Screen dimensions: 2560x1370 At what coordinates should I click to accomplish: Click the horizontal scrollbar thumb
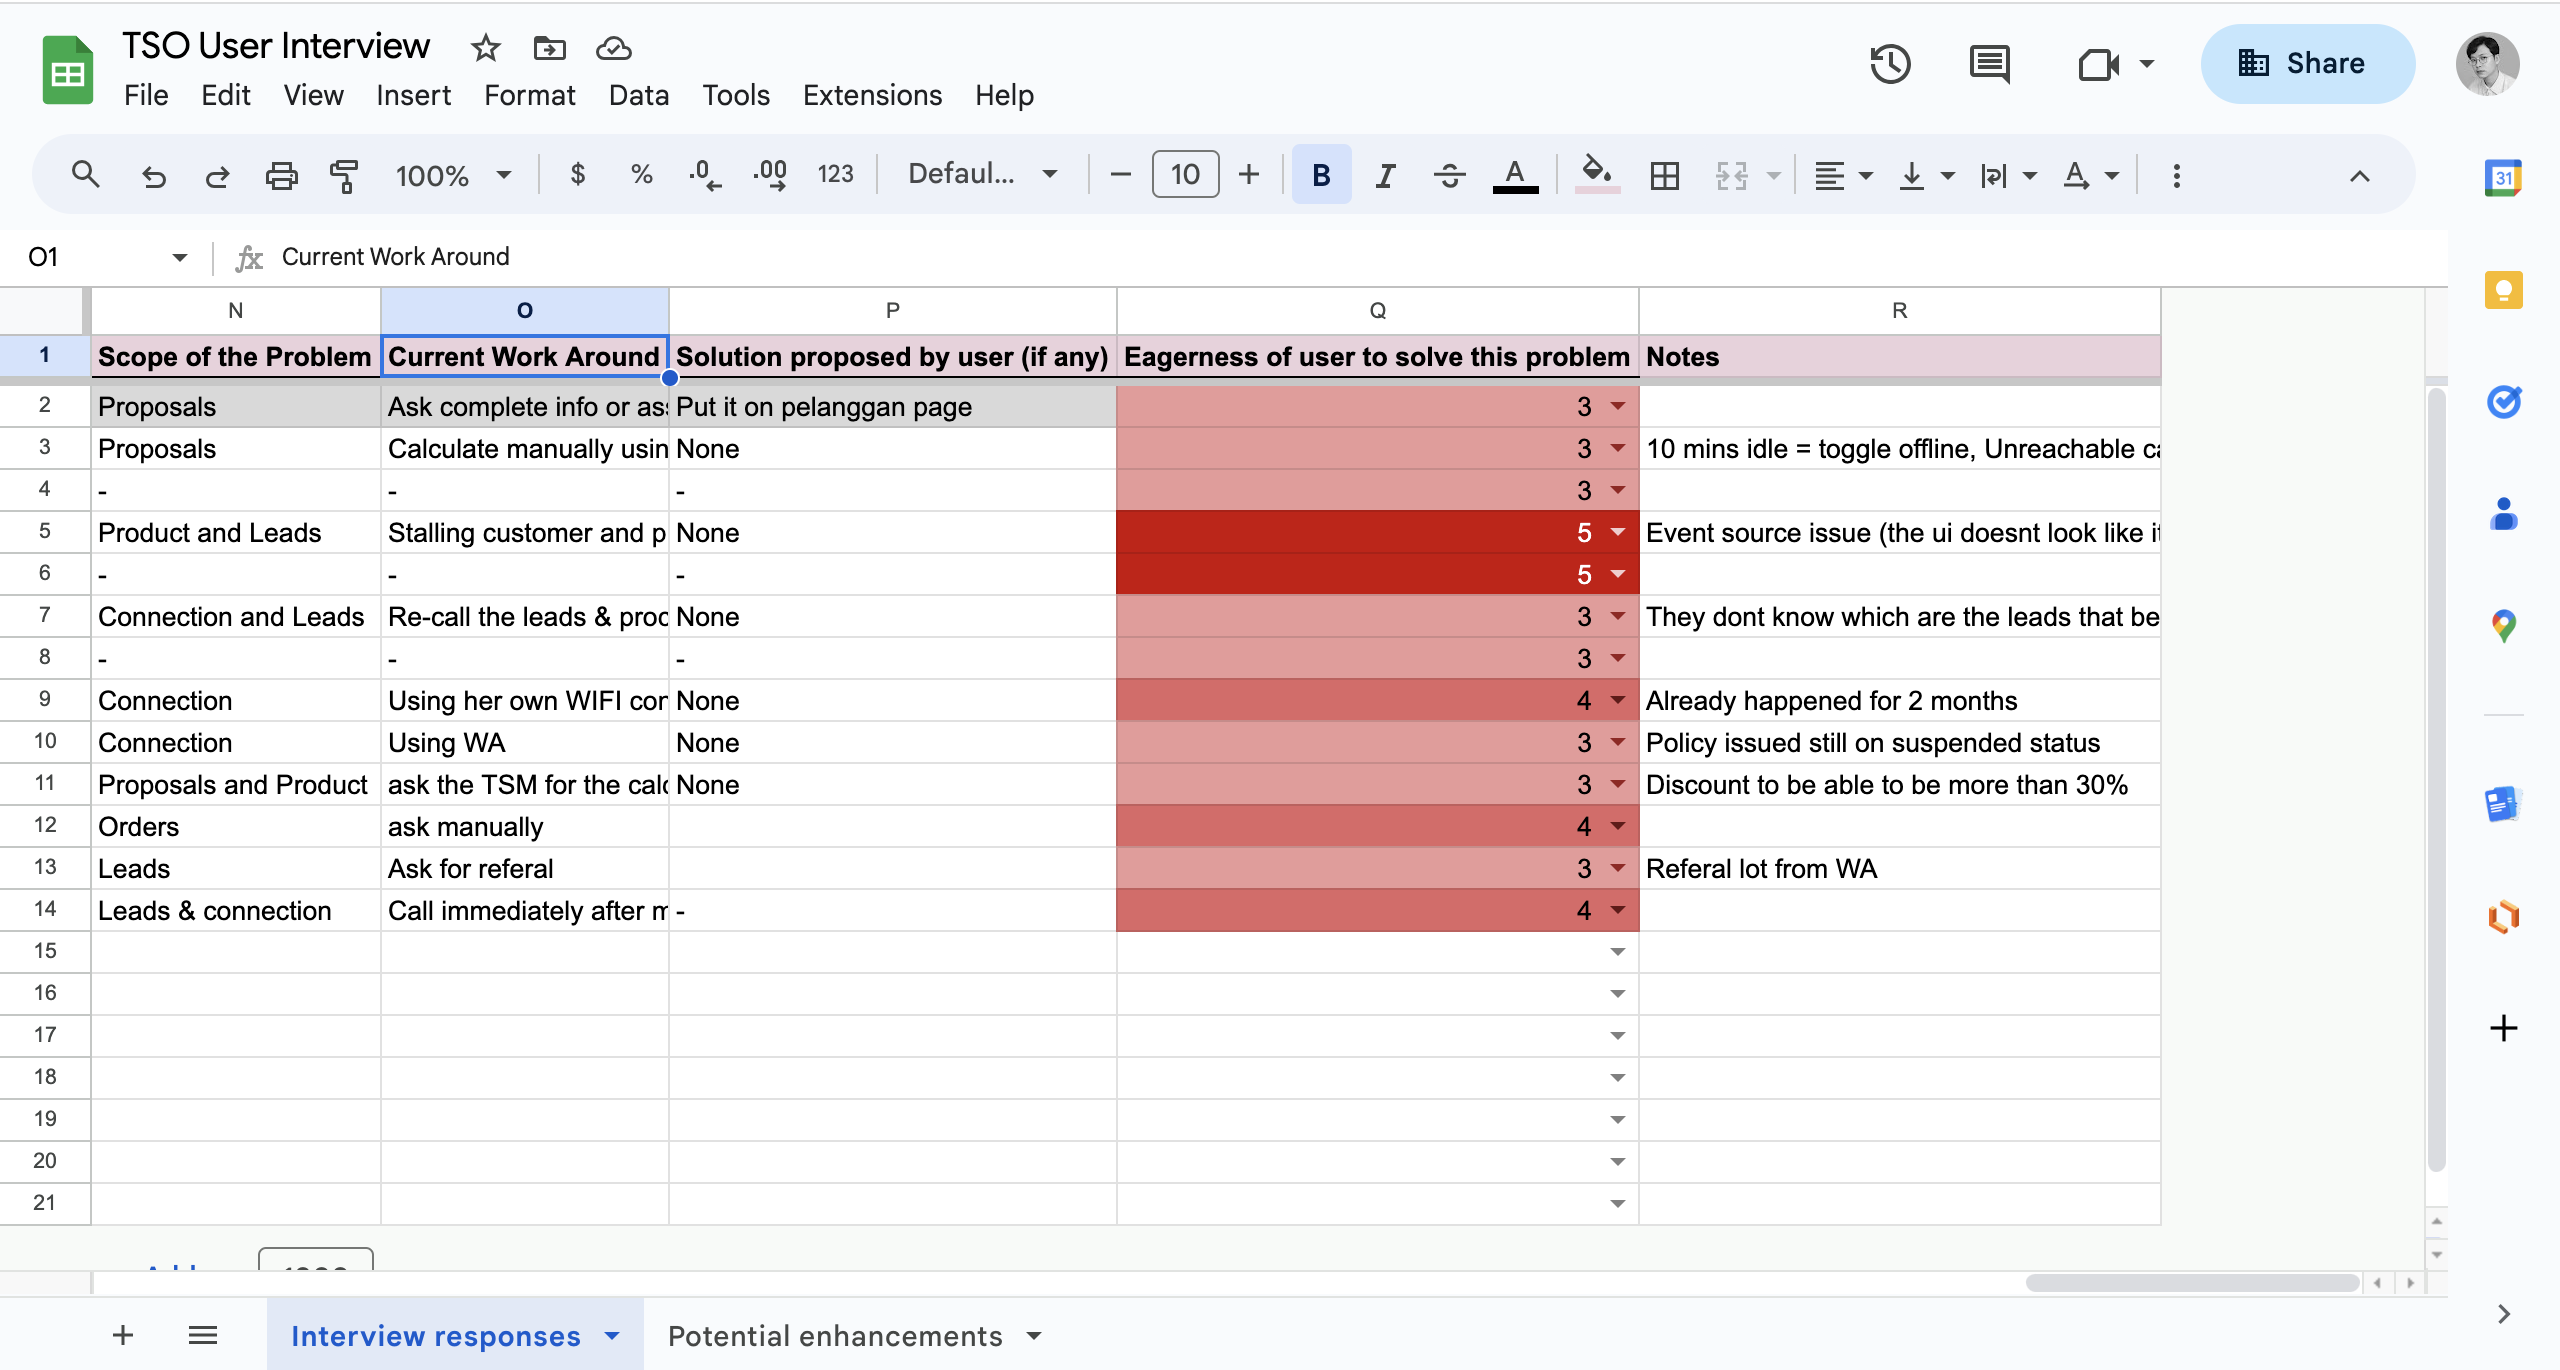pyautogui.click(x=2192, y=1282)
